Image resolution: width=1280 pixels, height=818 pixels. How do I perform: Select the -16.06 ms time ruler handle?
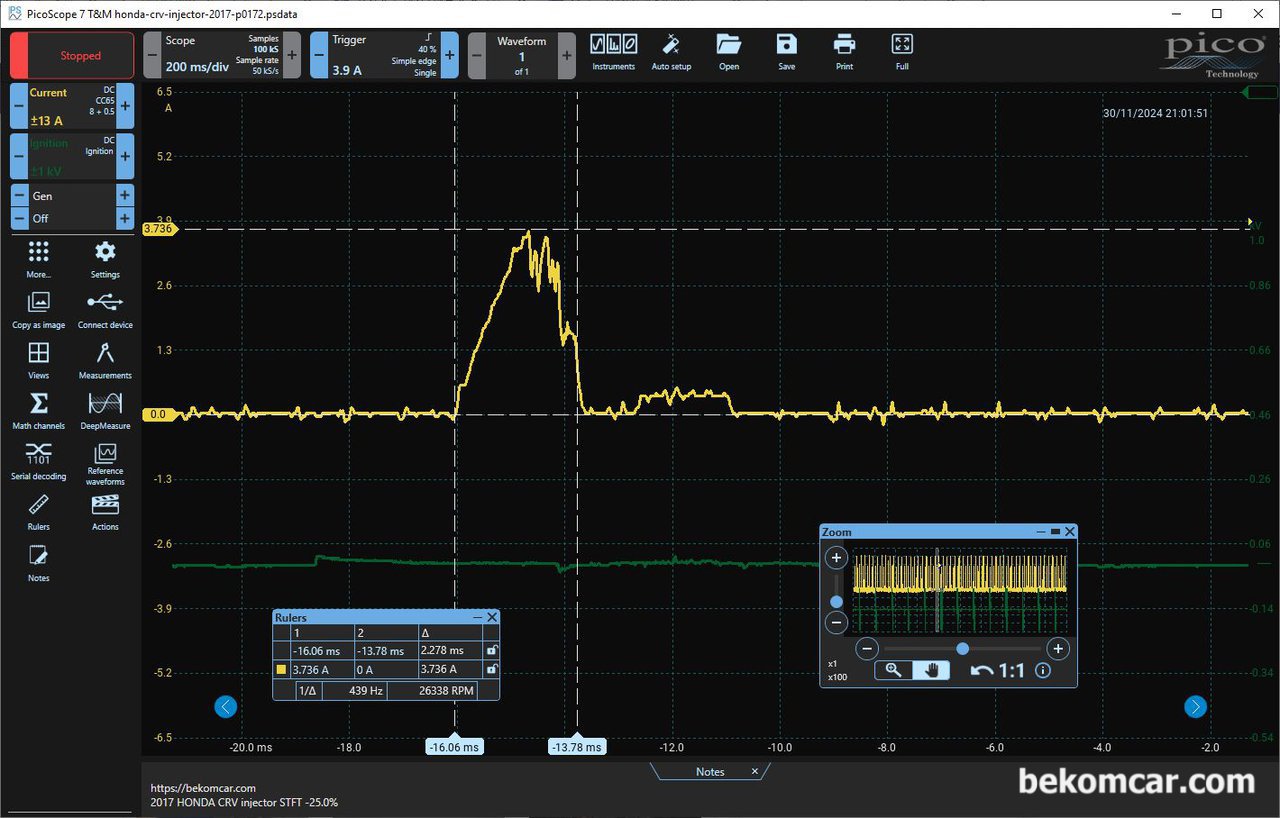tap(455, 747)
